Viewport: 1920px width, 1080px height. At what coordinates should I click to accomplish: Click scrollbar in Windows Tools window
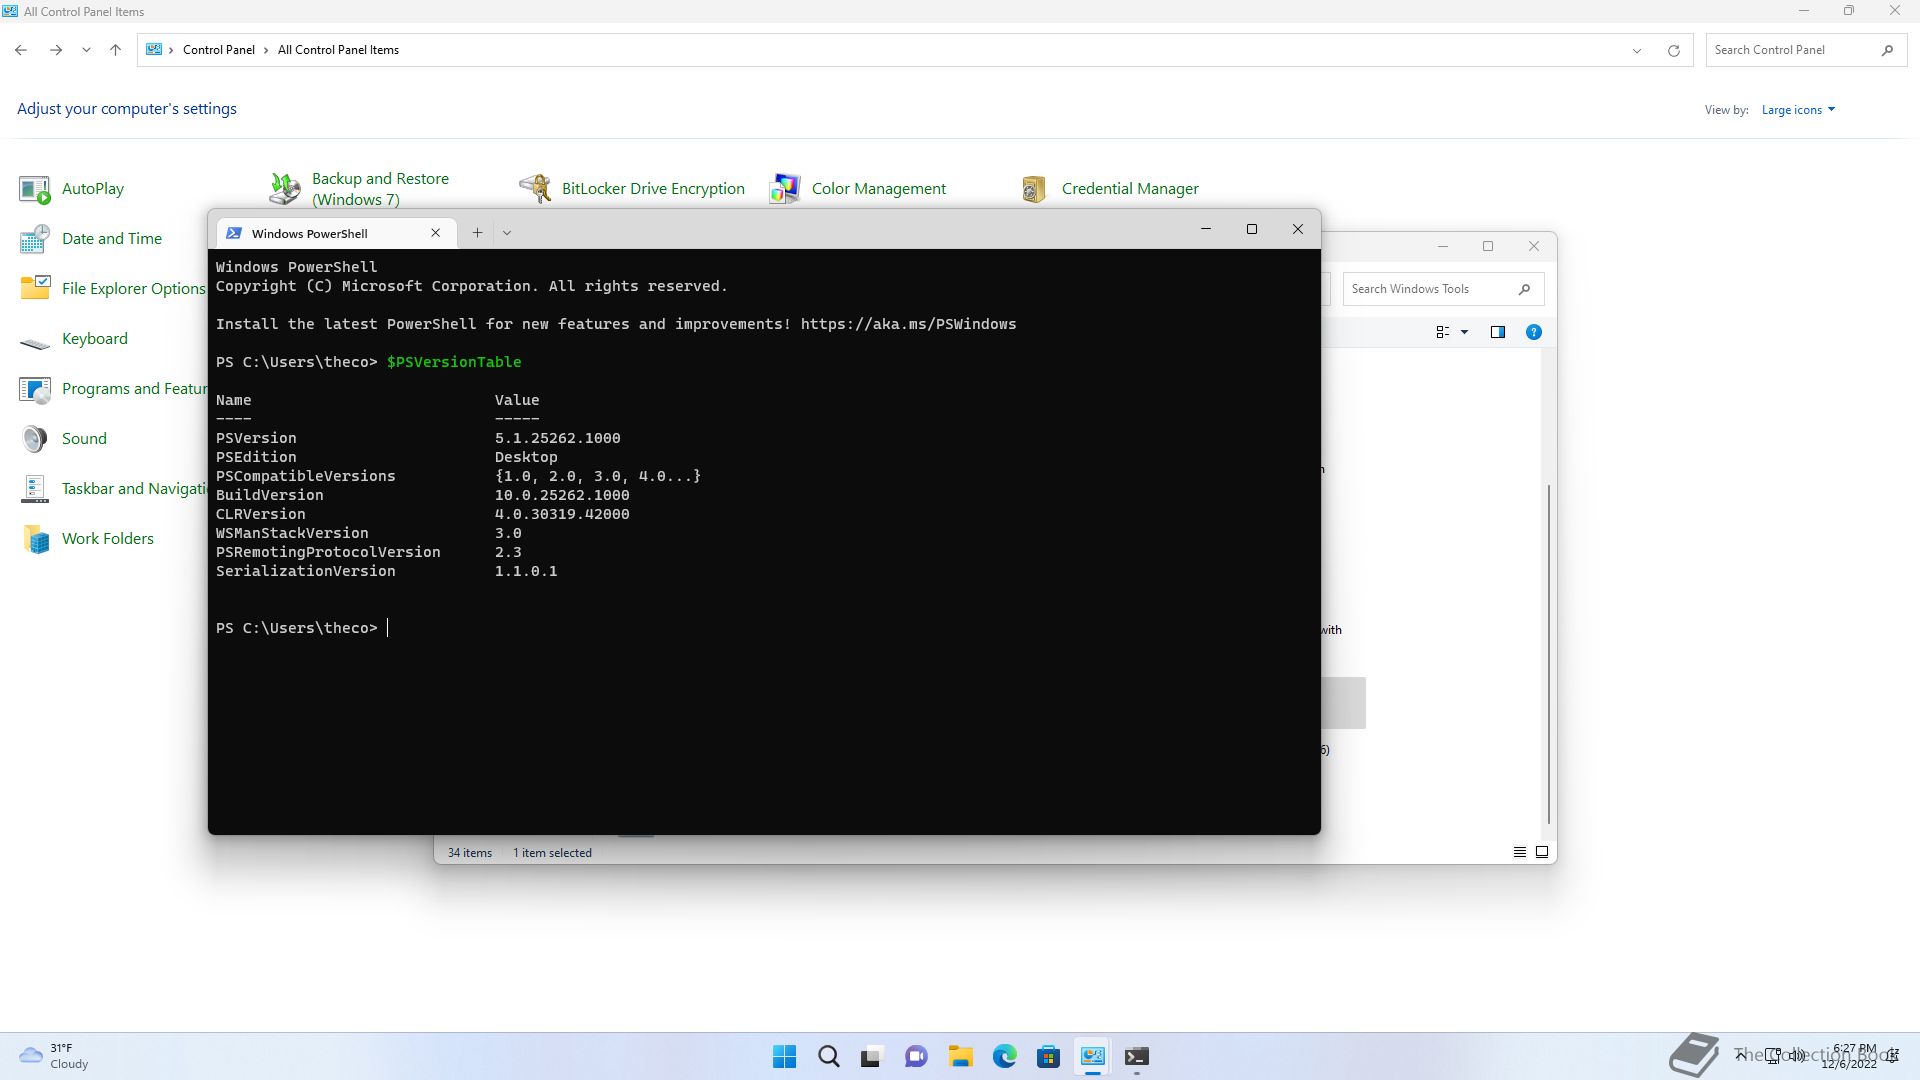1549,655
